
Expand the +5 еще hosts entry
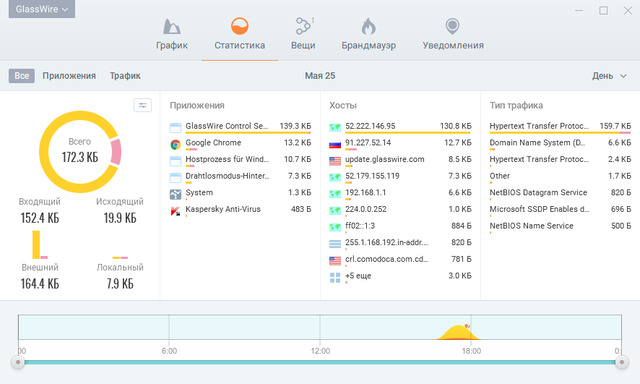pos(400,276)
